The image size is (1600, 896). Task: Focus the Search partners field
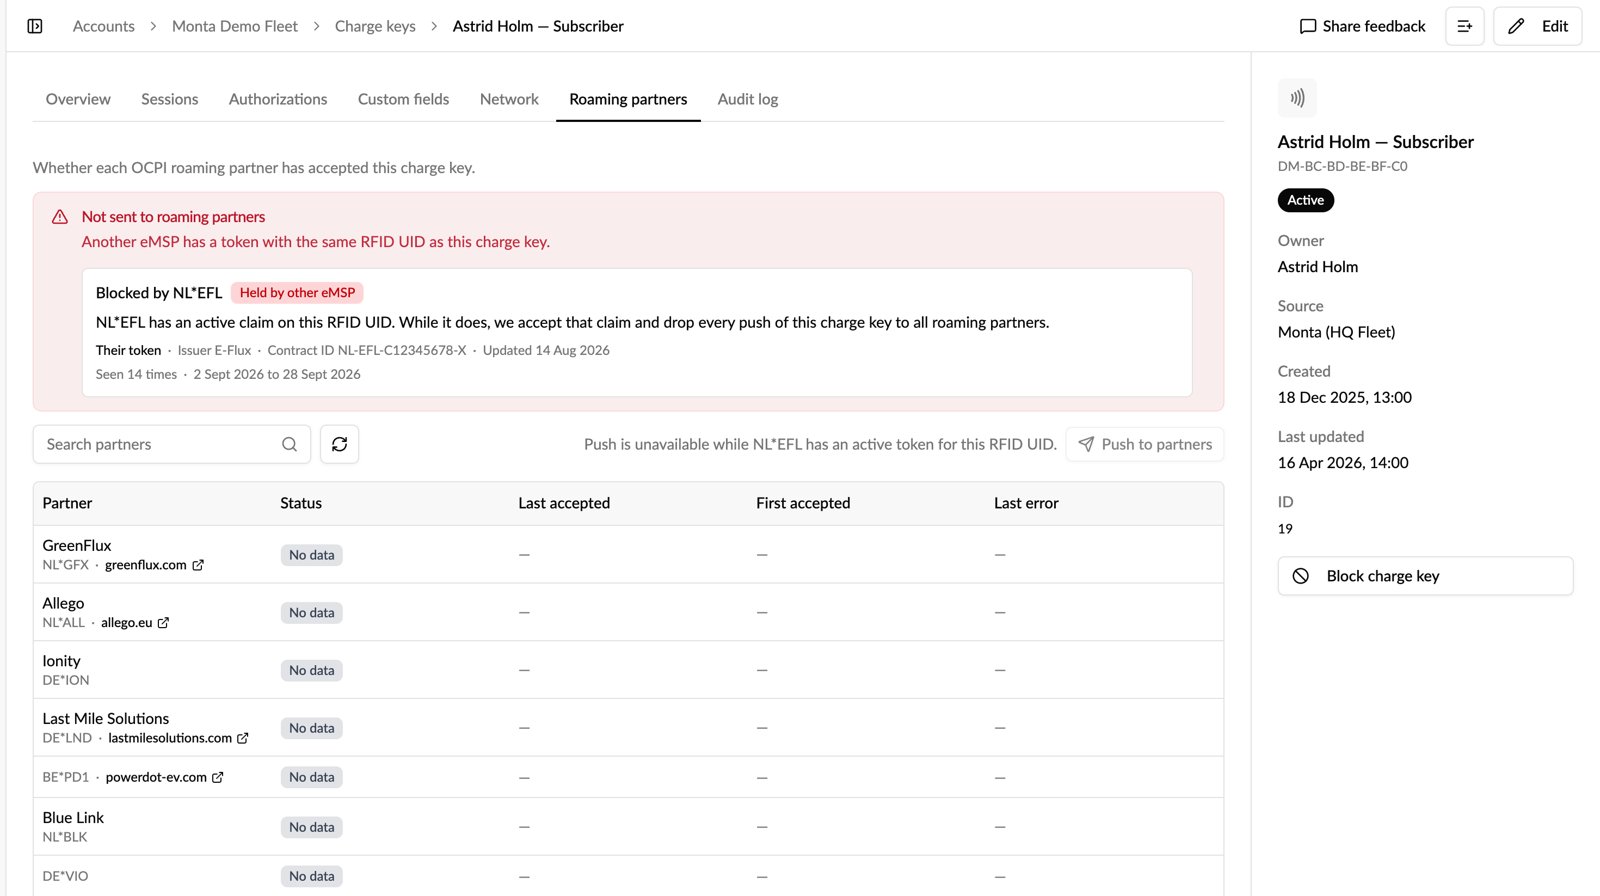click(172, 444)
